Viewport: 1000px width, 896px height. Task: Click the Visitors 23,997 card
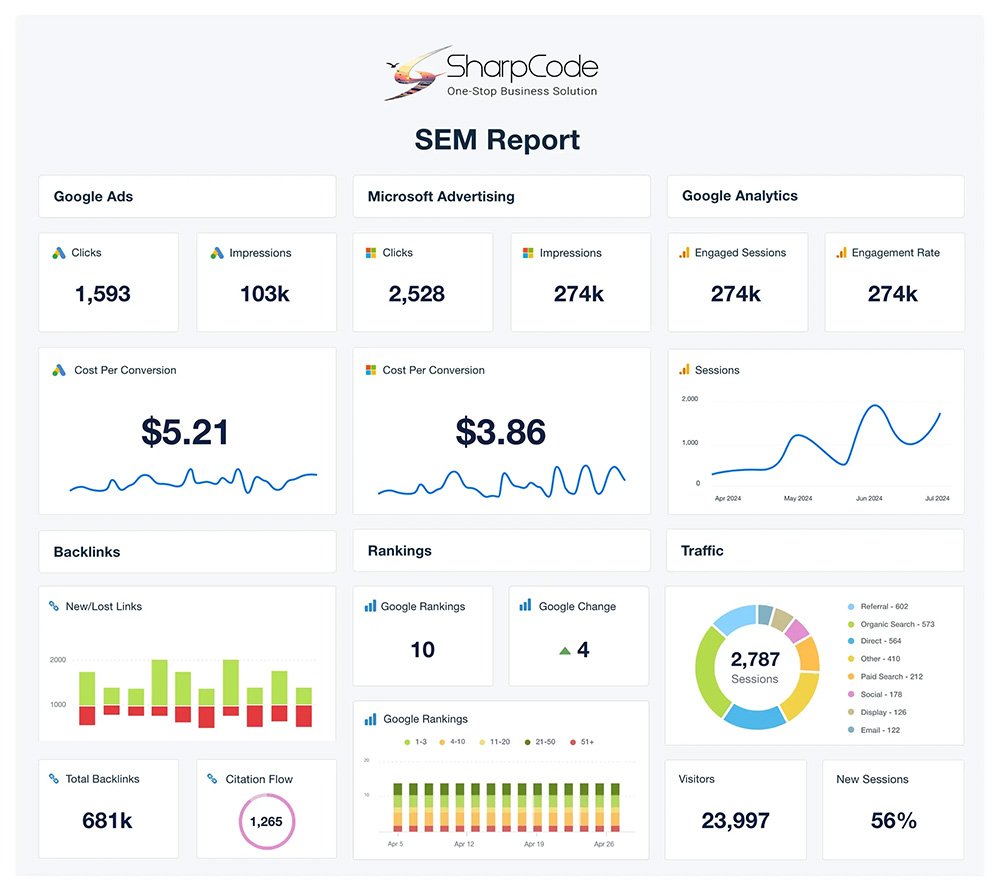[735, 809]
